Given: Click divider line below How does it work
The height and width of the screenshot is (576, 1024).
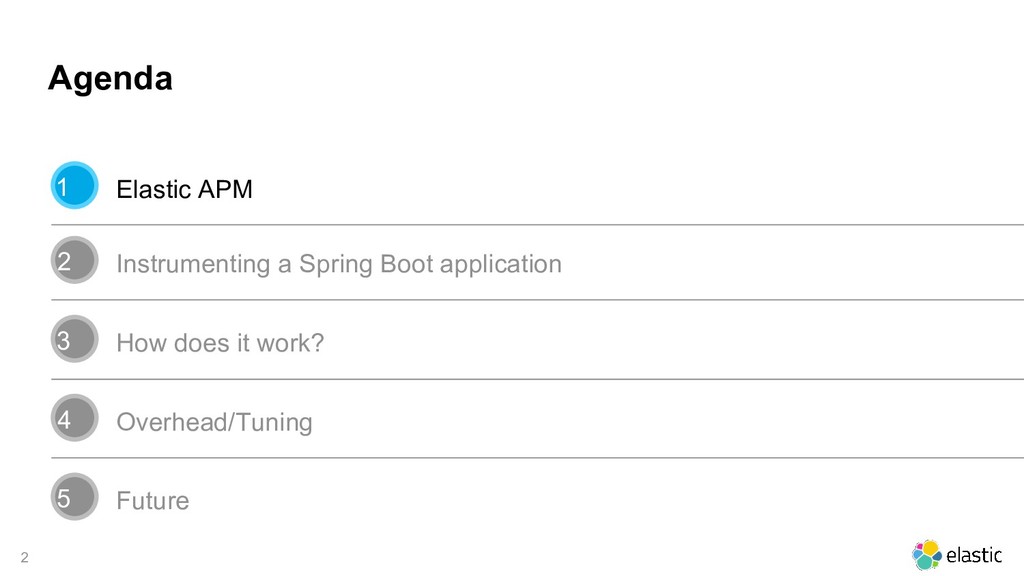Looking at the screenshot, I should pyautogui.click(x=537, y=379).
